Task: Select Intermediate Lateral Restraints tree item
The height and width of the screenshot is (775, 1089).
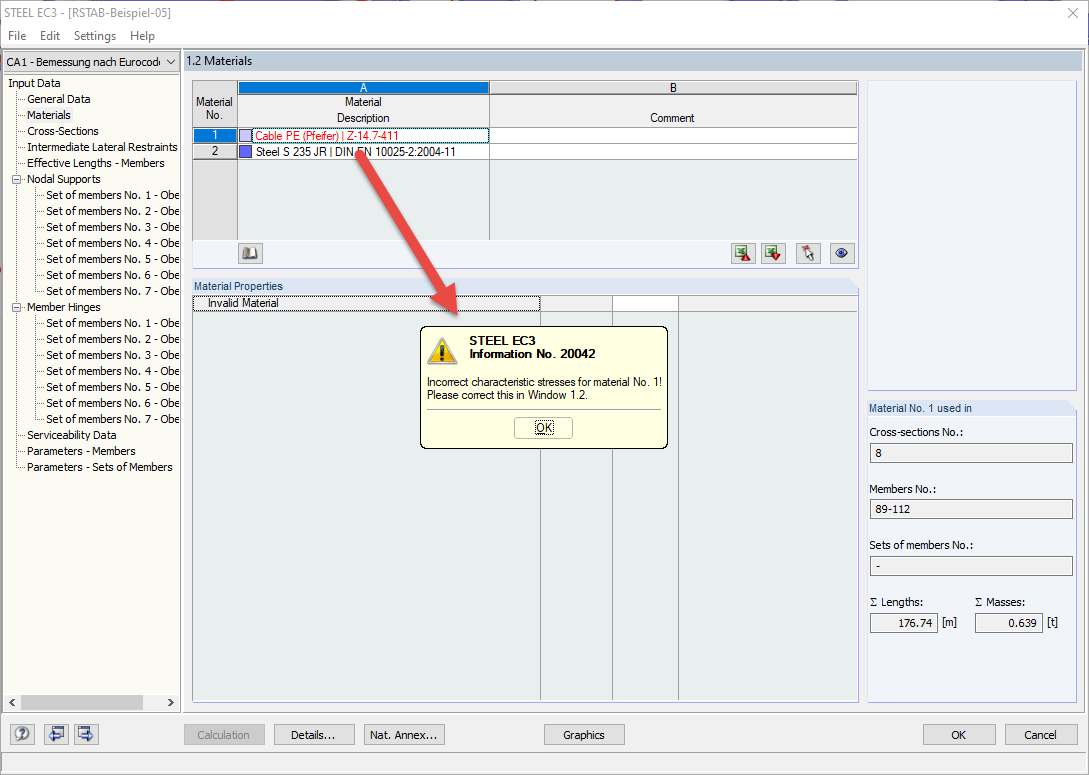Action: (102, 147)
